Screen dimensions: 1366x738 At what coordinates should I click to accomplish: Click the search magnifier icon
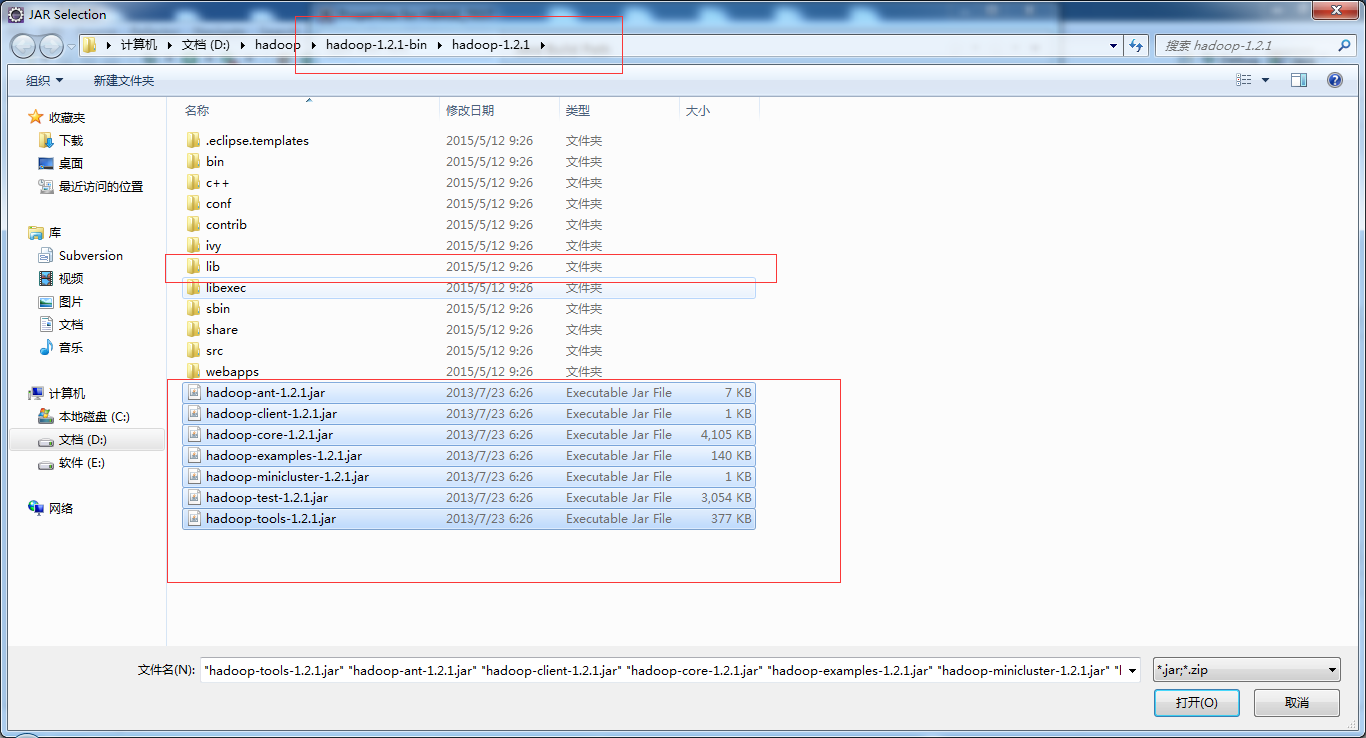tap(1344, 45)
